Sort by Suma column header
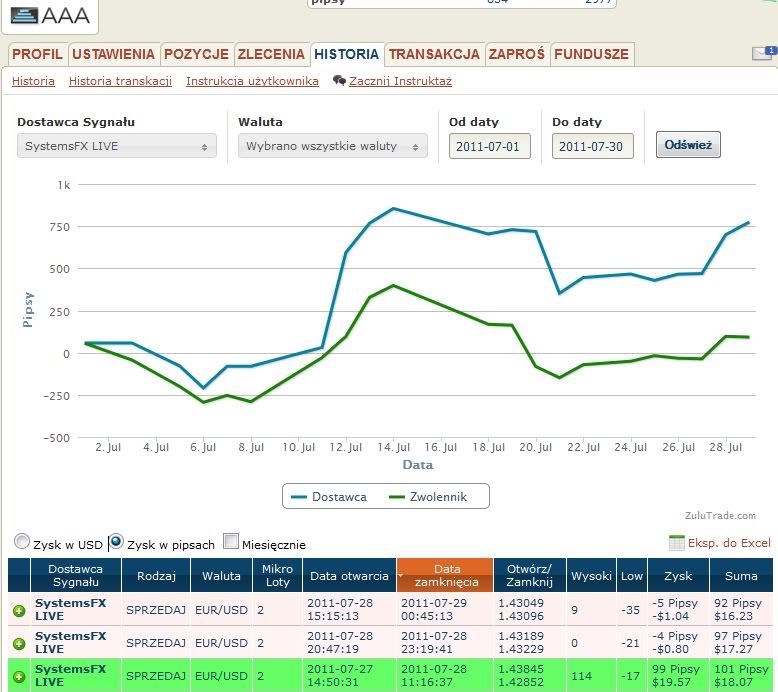The width and height of the screenshot is (778, 692). 741,575
